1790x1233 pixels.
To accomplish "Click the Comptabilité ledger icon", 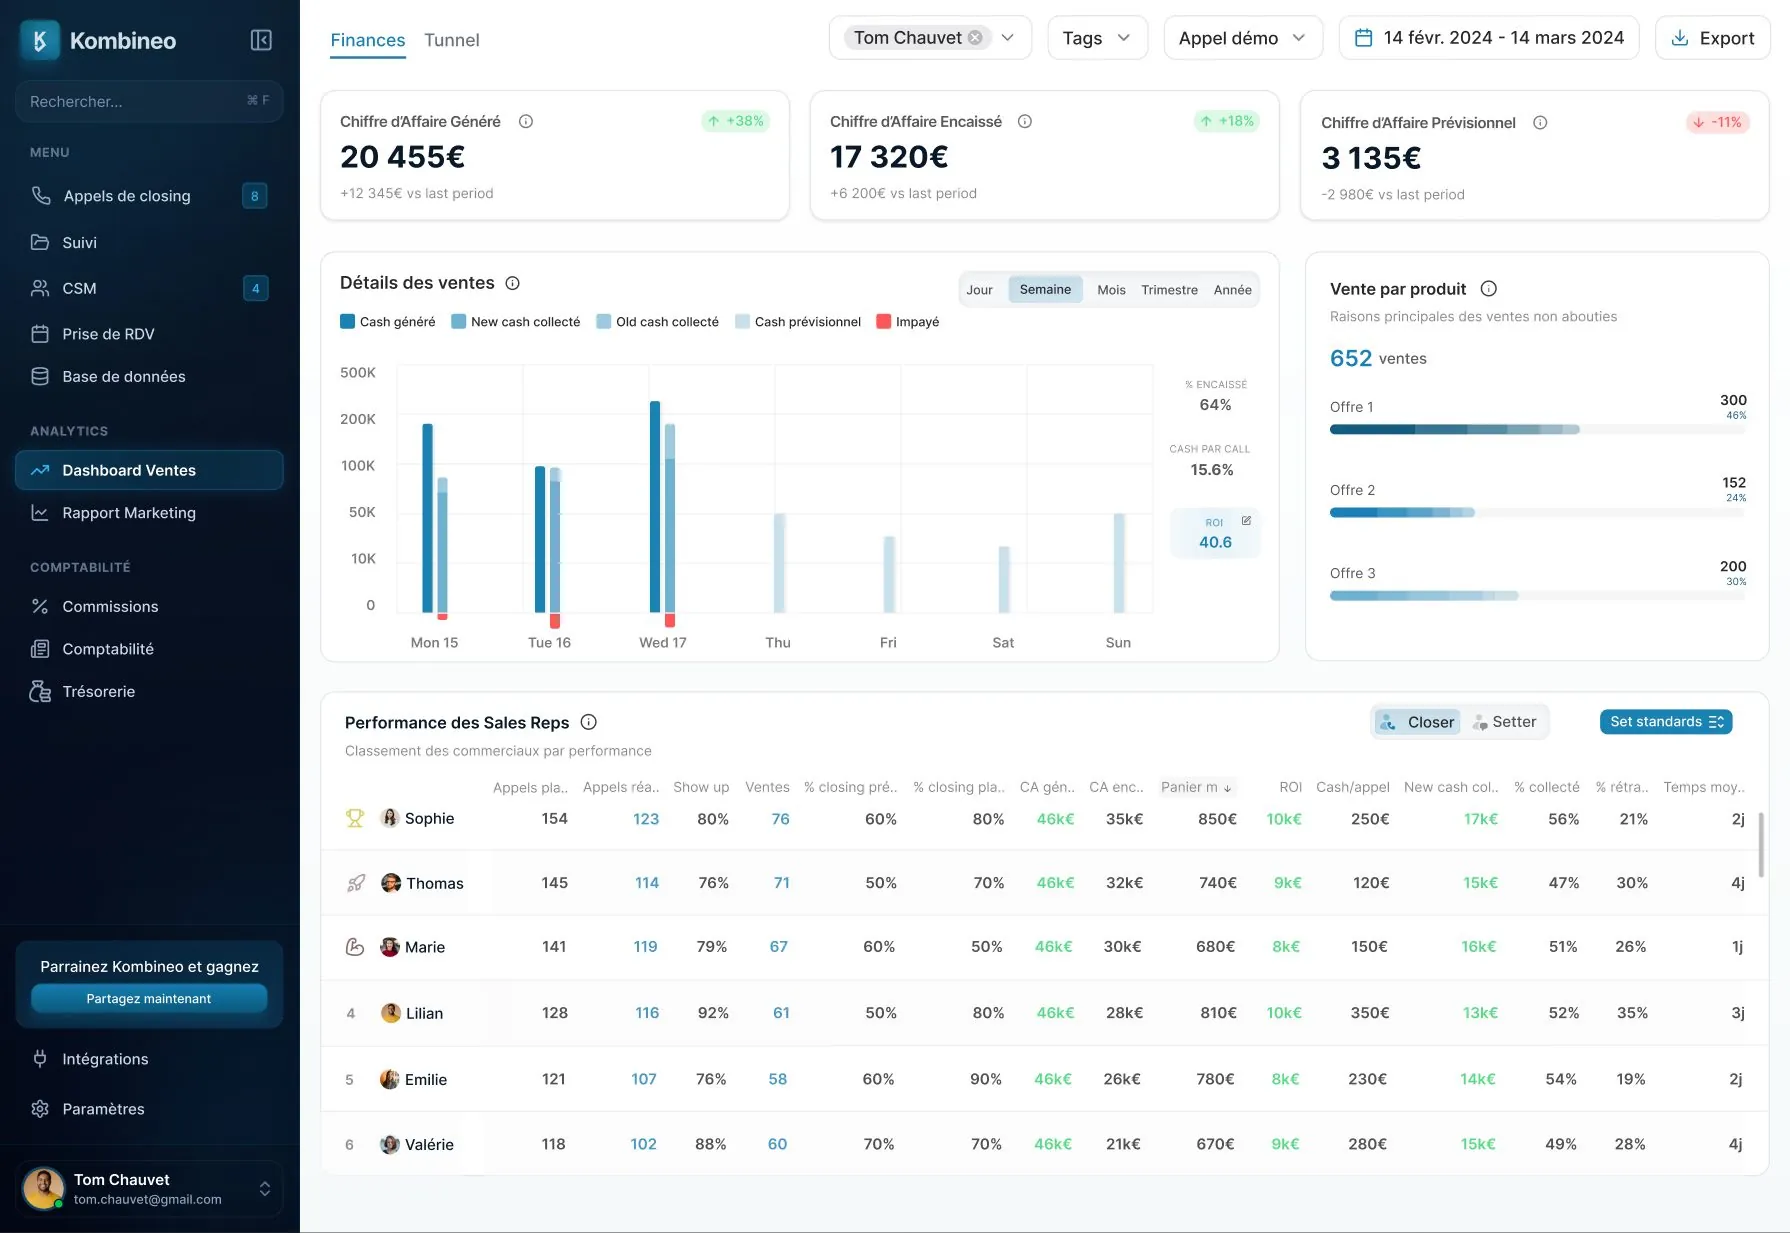I will coord(40,649).
